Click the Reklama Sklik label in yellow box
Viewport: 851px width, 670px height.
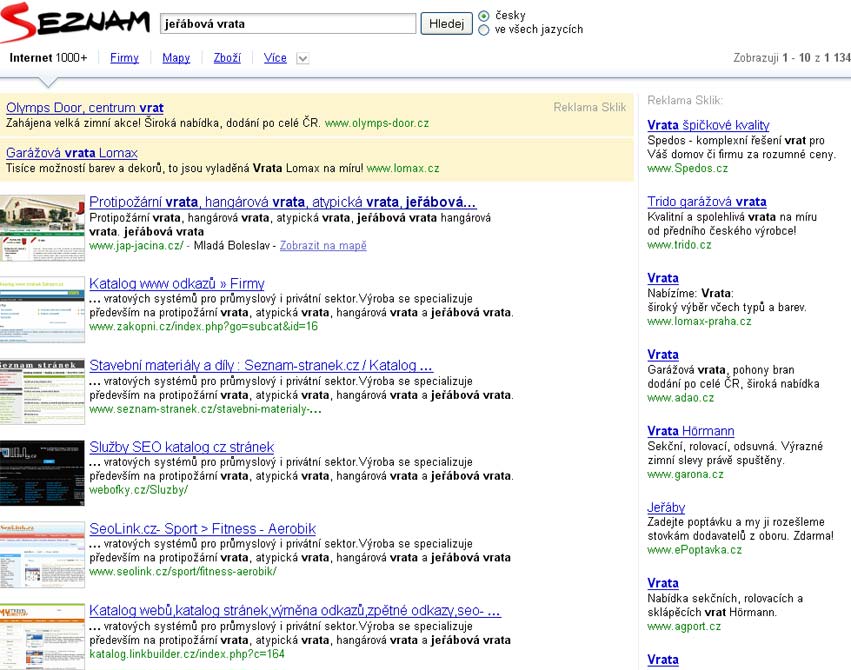[x=589, y=107]
